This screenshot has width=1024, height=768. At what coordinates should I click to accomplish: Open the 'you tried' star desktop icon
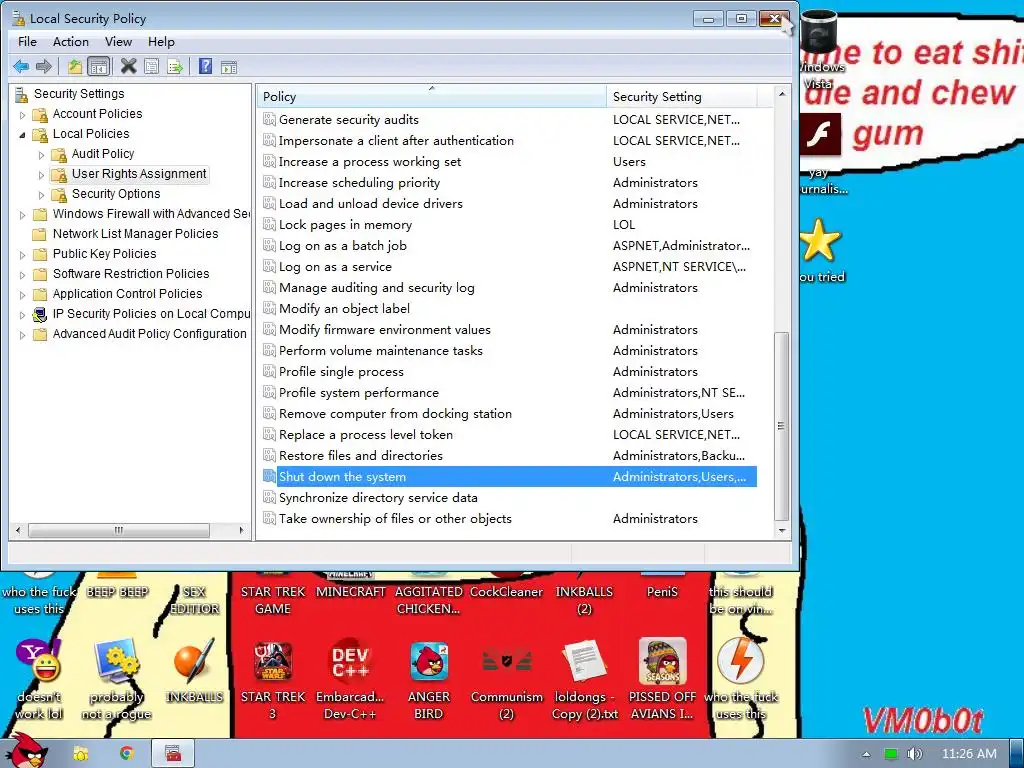pyautogui.click(x=820, y=250)
